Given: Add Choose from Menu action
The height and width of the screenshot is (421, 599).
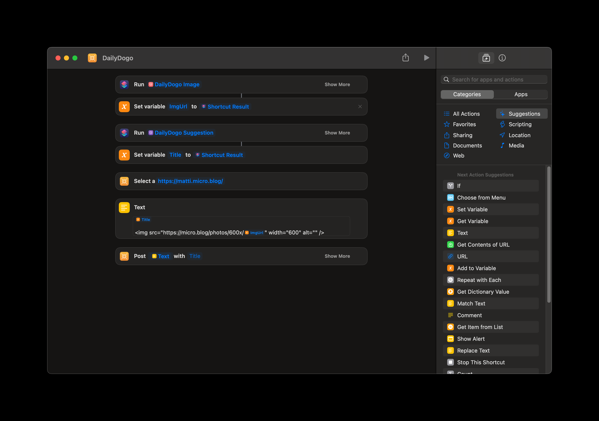Looking at the screenshot, I should coord(491,198).
